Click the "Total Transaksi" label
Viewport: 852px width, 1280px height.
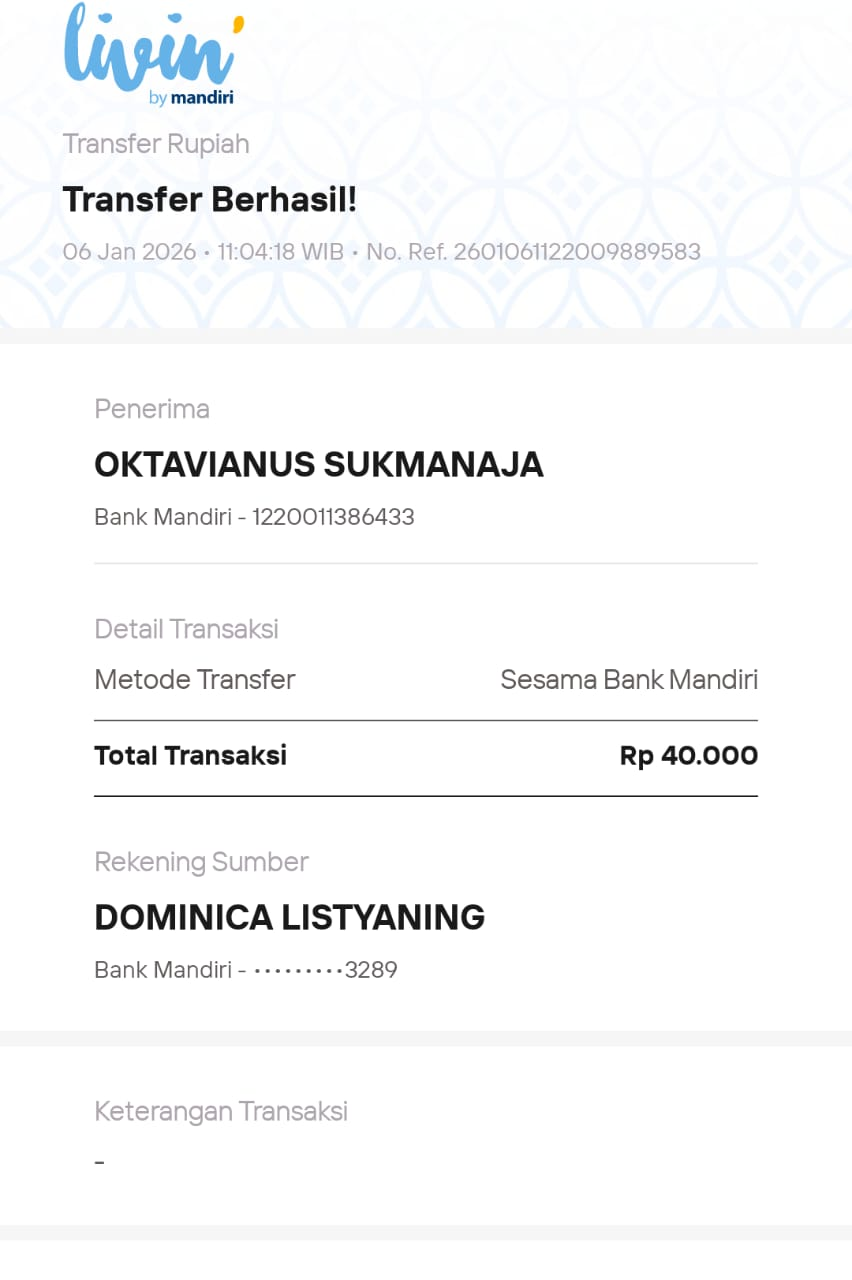tap(190, 755)
